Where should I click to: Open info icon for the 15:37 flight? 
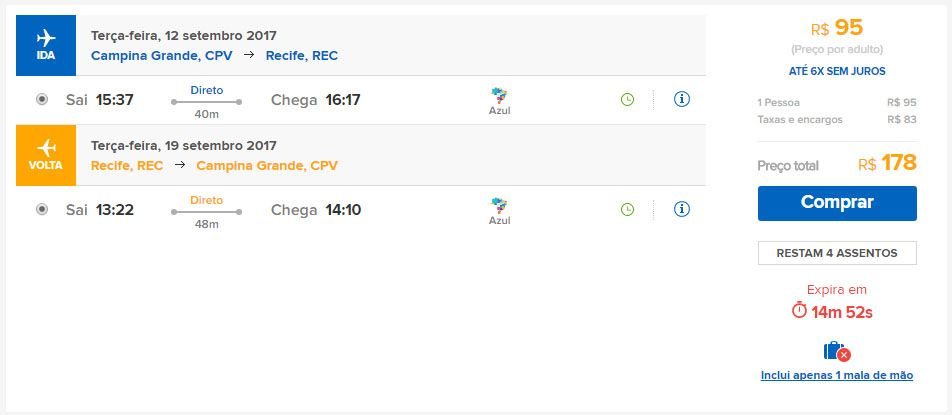tap(682, 99)
